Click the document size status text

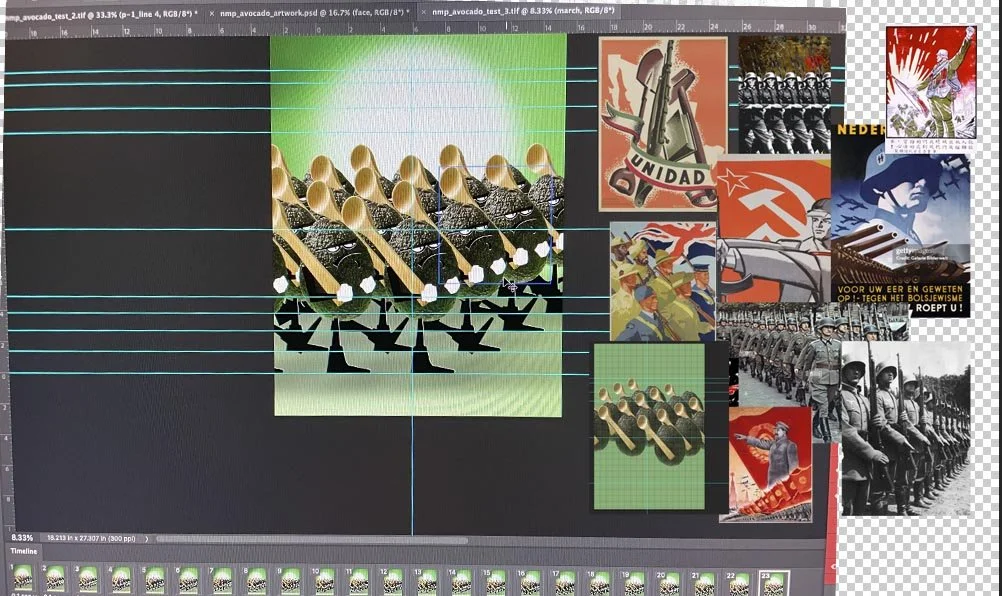[x=91, y=539]
